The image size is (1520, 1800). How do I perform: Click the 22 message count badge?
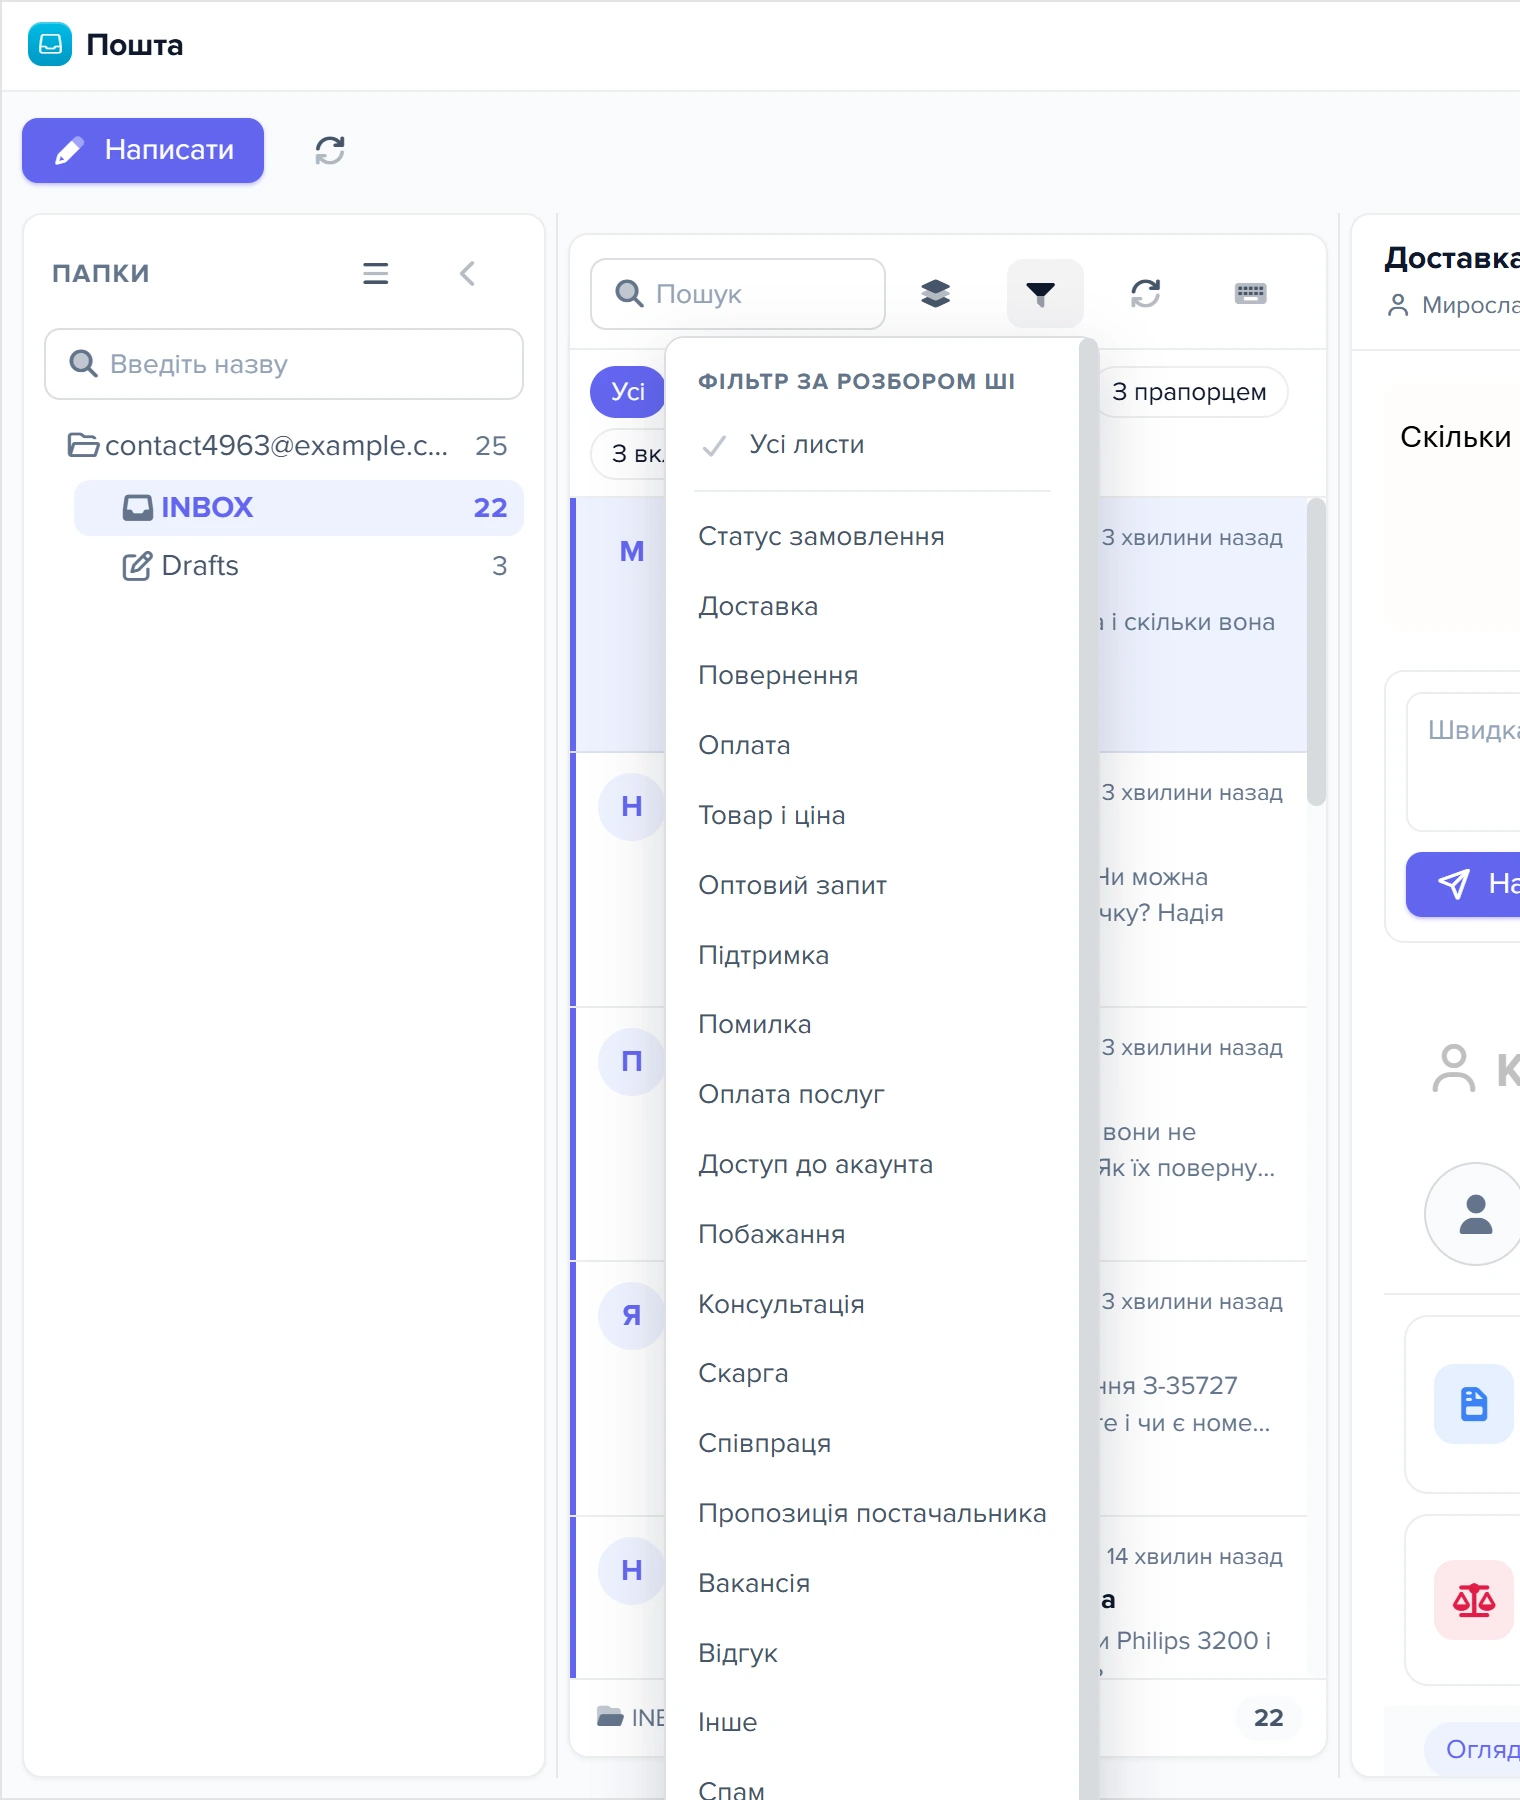pyautogui.click(x=1268, y=1718)
